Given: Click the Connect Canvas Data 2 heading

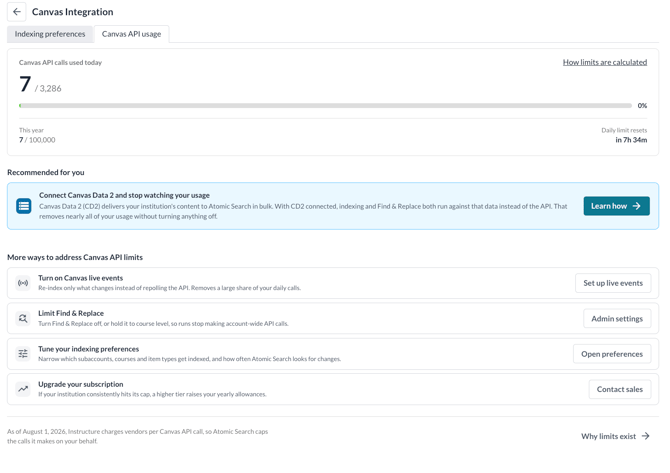Looking at the screenshot, I should [124, 195].
